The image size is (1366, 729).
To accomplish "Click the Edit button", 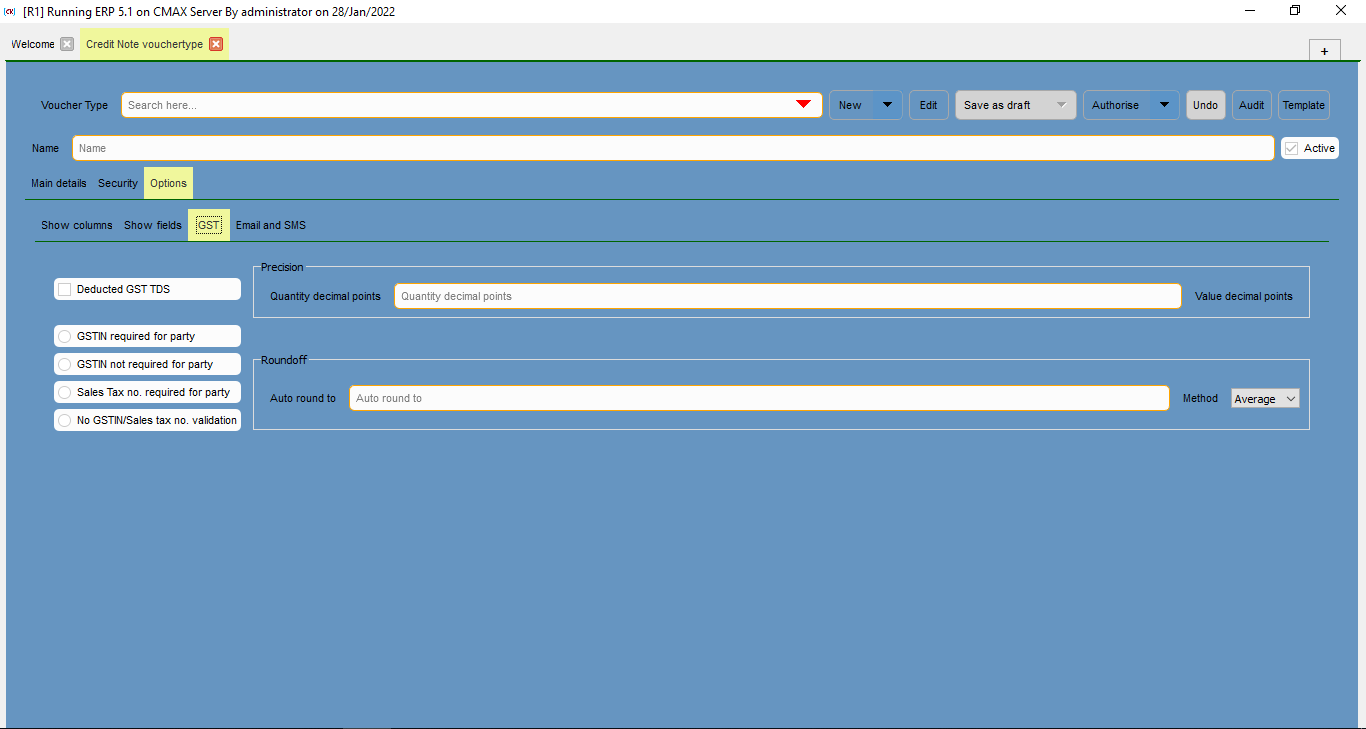I will click(x=928, y=105).
